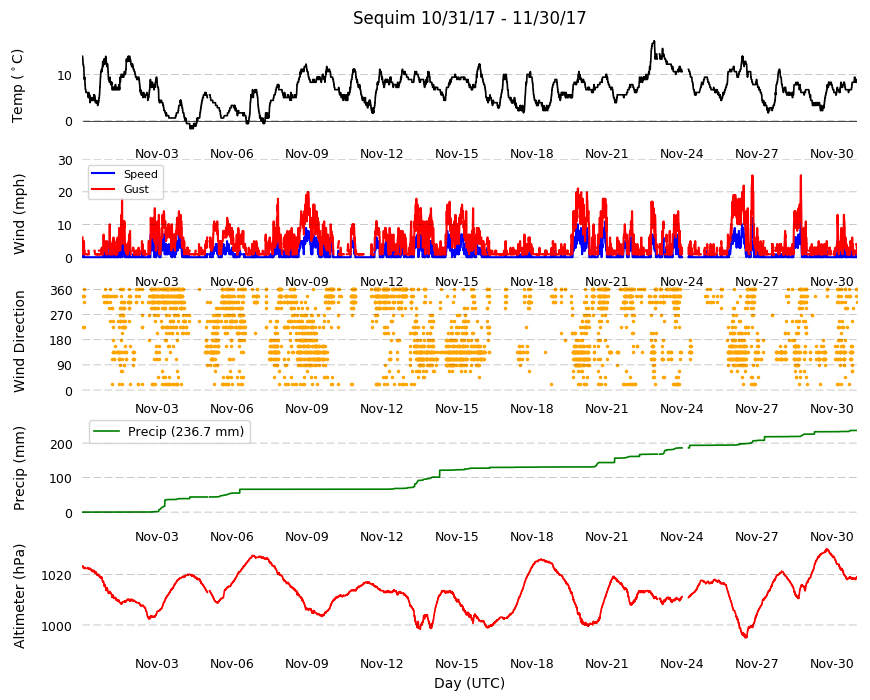Image resolution: width=870 pixels, height=700 pixels.
Task: Click Nov-21 tick under the wind direction plot
Action: coord(606,408)
